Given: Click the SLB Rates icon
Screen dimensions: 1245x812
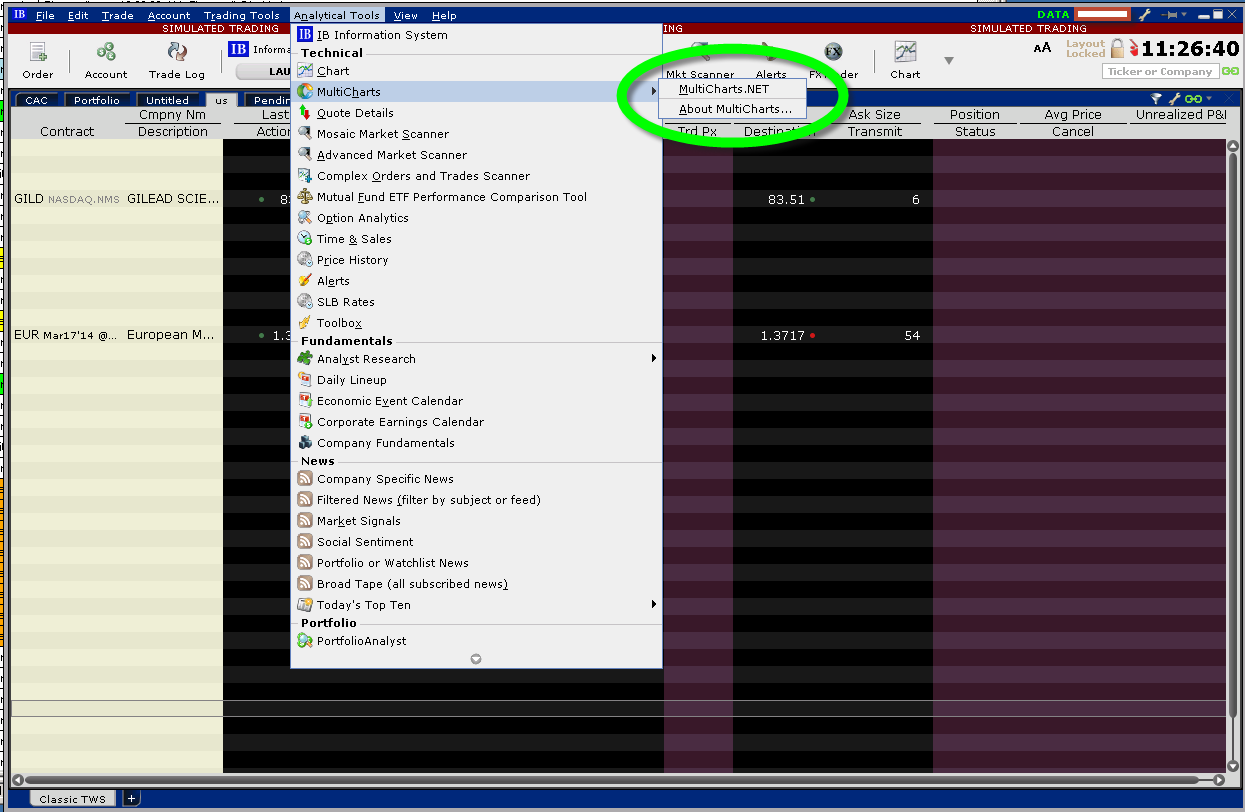Looking at the screenshot, I should (306, 302).
